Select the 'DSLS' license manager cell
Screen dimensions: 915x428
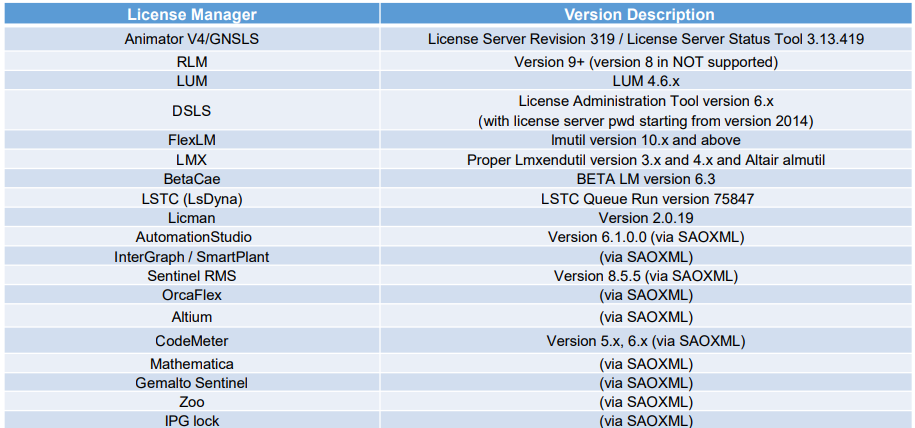tap(192, 111)
